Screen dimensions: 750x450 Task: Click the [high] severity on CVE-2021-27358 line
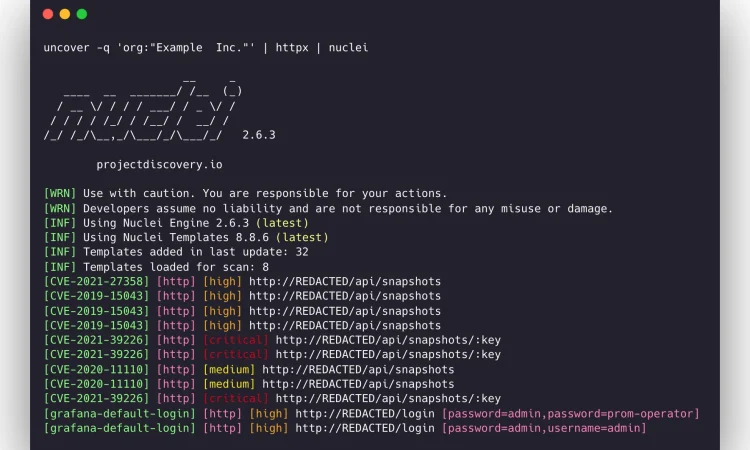coord(222,282)
